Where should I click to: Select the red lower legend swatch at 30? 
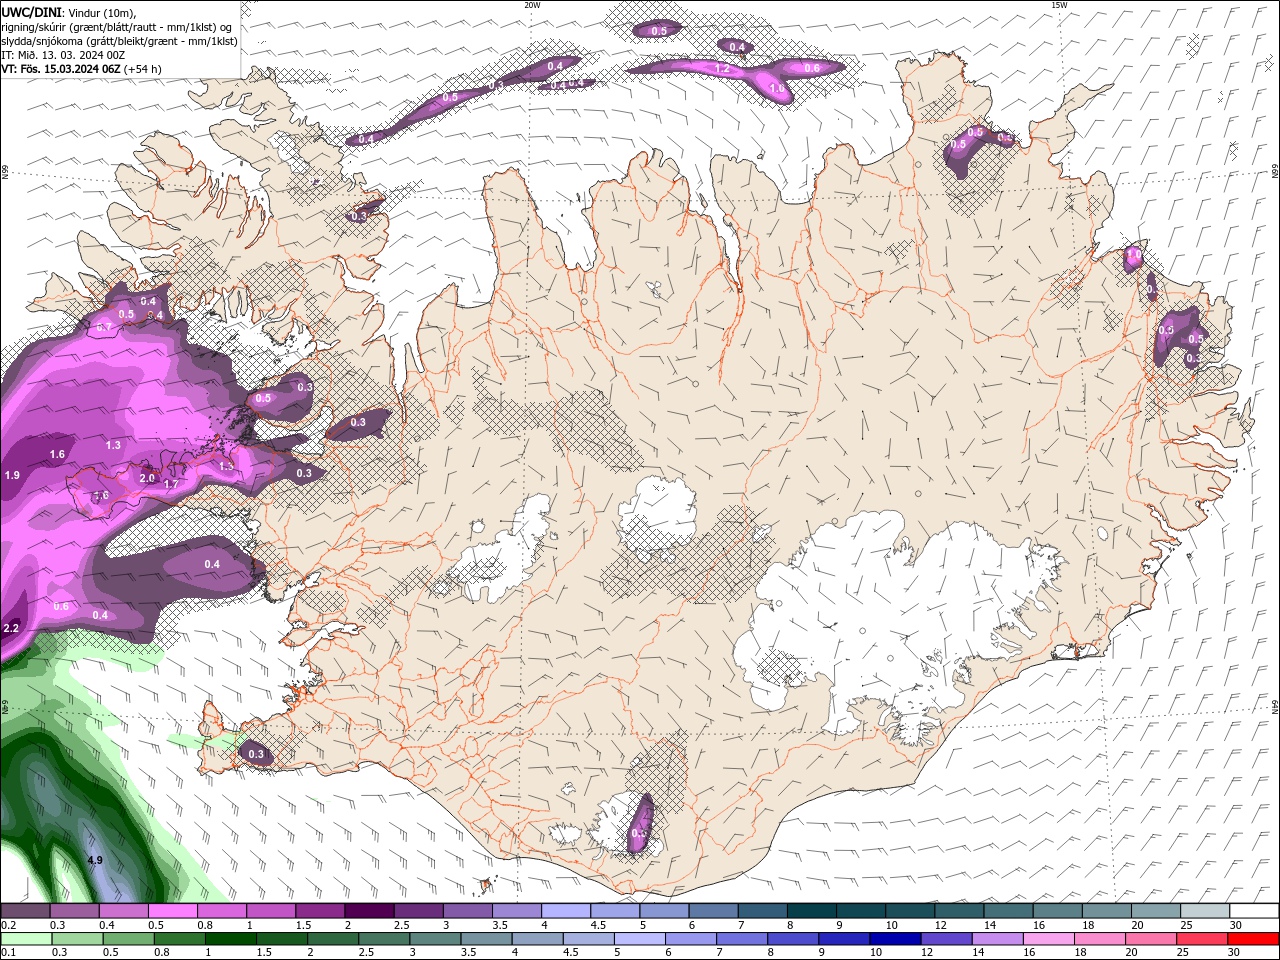[x=1252, y=939]
